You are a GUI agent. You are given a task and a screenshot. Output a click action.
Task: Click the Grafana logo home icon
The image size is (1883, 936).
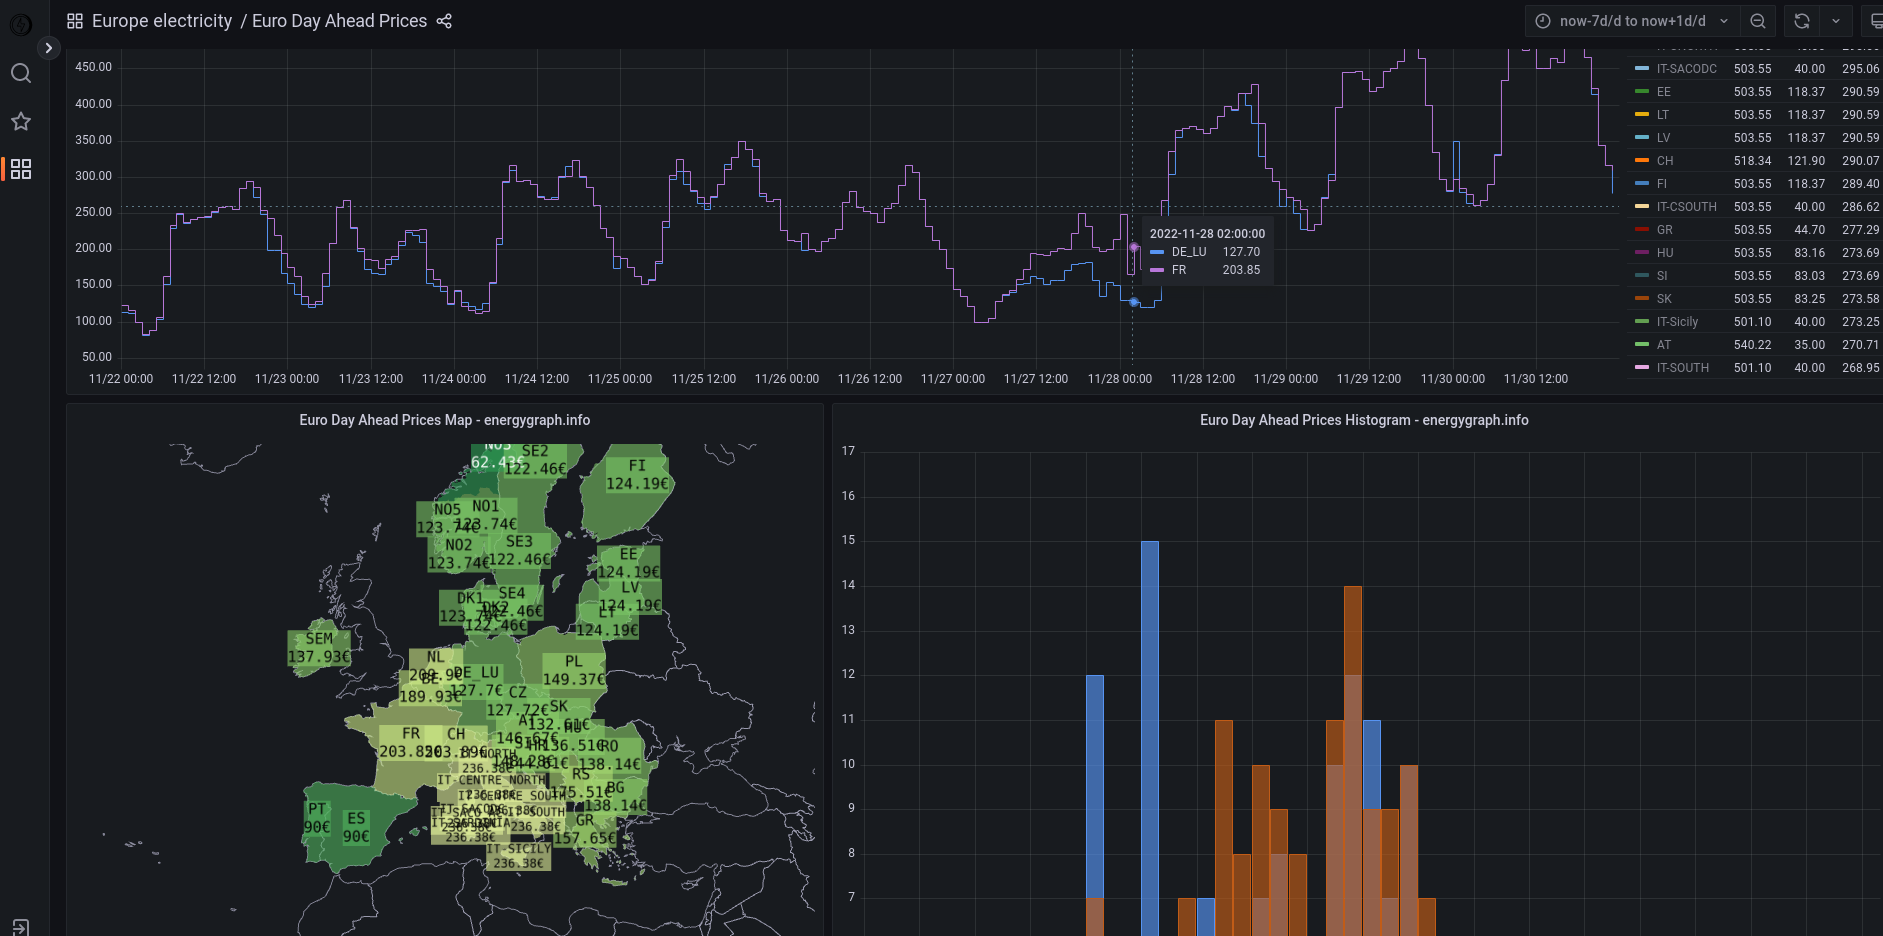pyautogui.click(x=20, y=24)
